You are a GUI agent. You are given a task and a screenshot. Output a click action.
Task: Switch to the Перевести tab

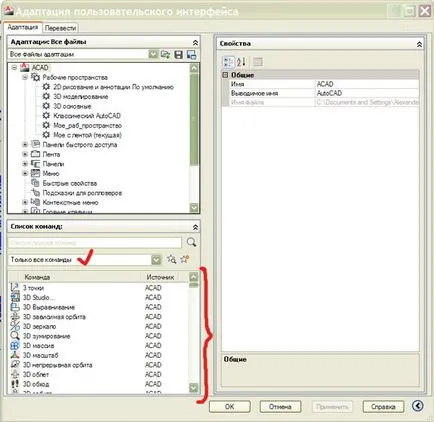tap(60, 28)
